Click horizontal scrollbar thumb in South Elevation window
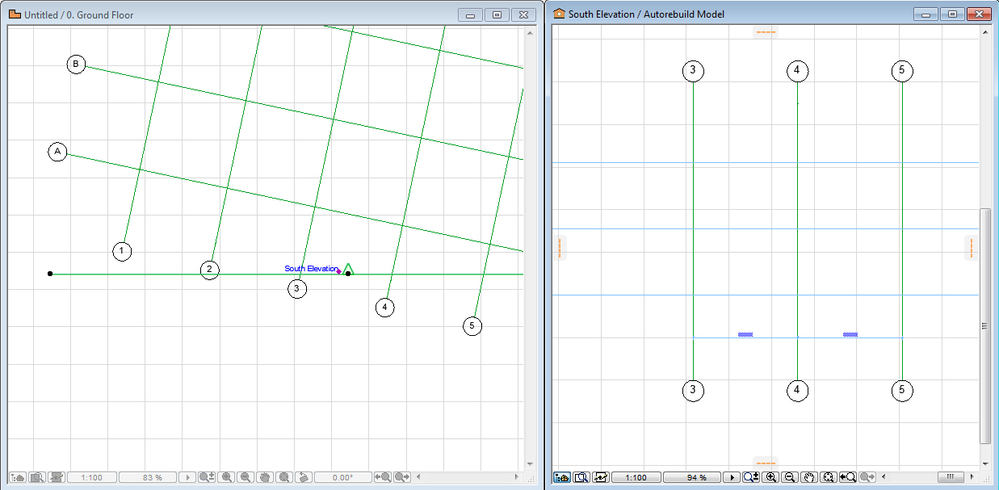This screenshot has height=490, width=999. pyautogui.click(x=951, y=477)
